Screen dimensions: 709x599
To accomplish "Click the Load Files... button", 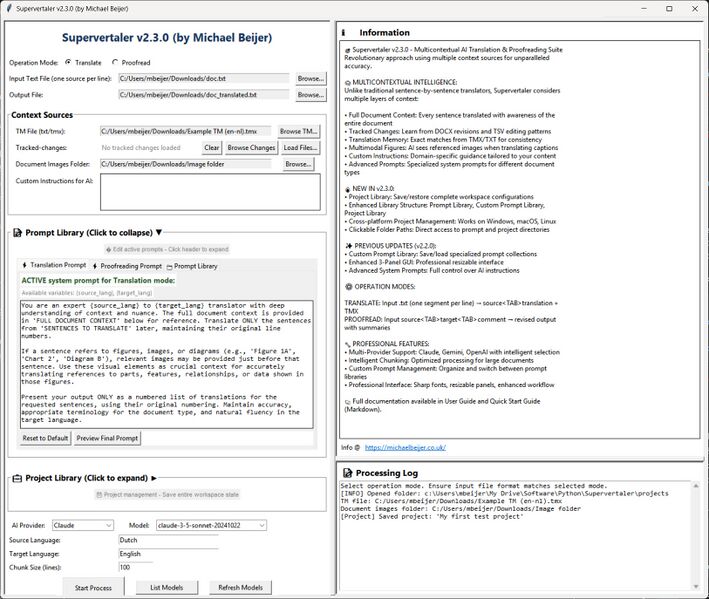I will [x=300, y=147].
